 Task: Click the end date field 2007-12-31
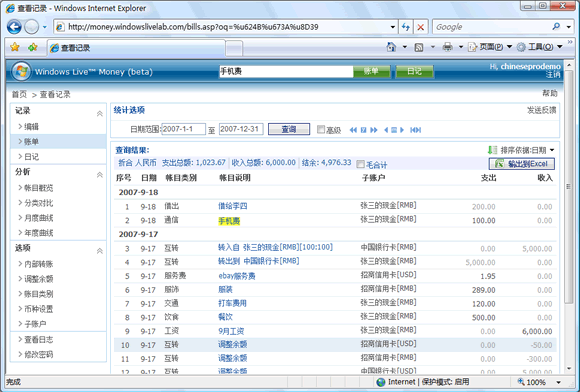click(x=241, y=129)
